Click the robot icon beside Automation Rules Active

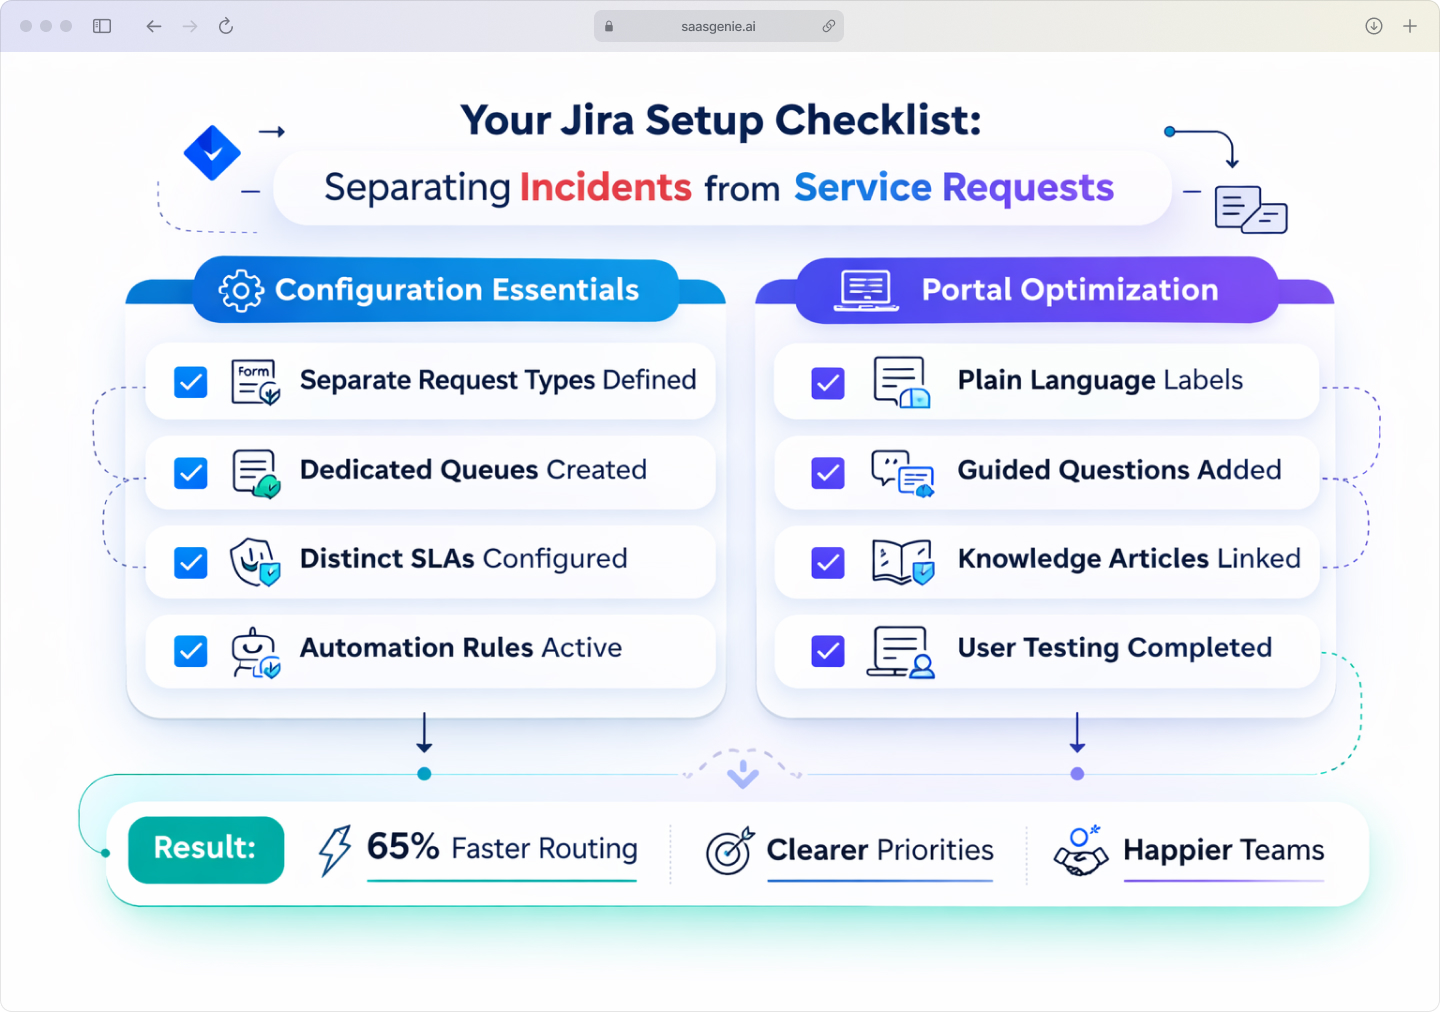click(x=257, y=650)
